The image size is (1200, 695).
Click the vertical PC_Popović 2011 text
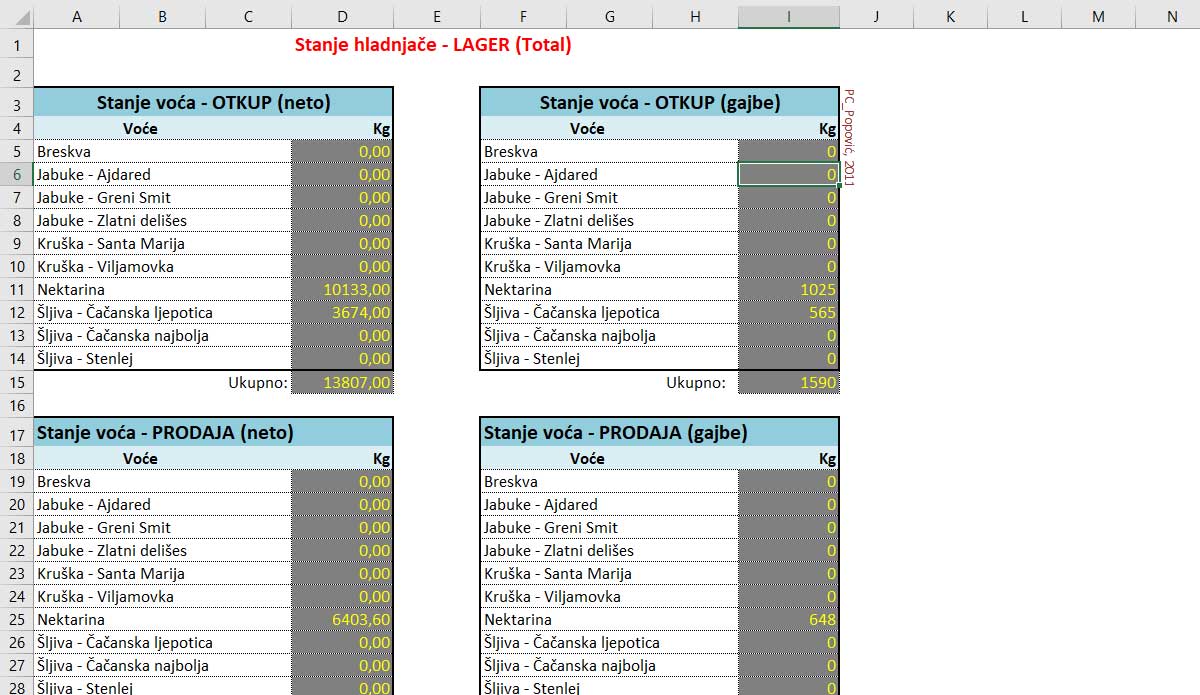click(849, 137)
